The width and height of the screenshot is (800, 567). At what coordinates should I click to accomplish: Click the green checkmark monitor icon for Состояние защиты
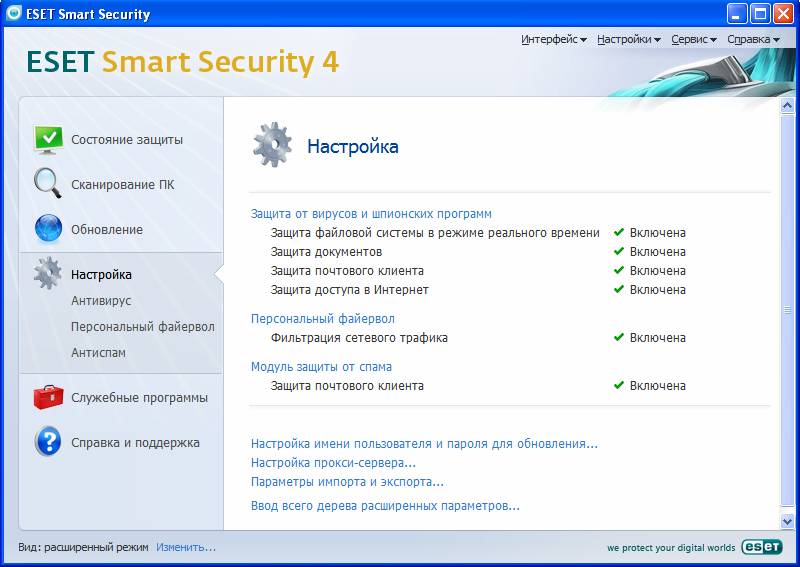click(48, 139)
